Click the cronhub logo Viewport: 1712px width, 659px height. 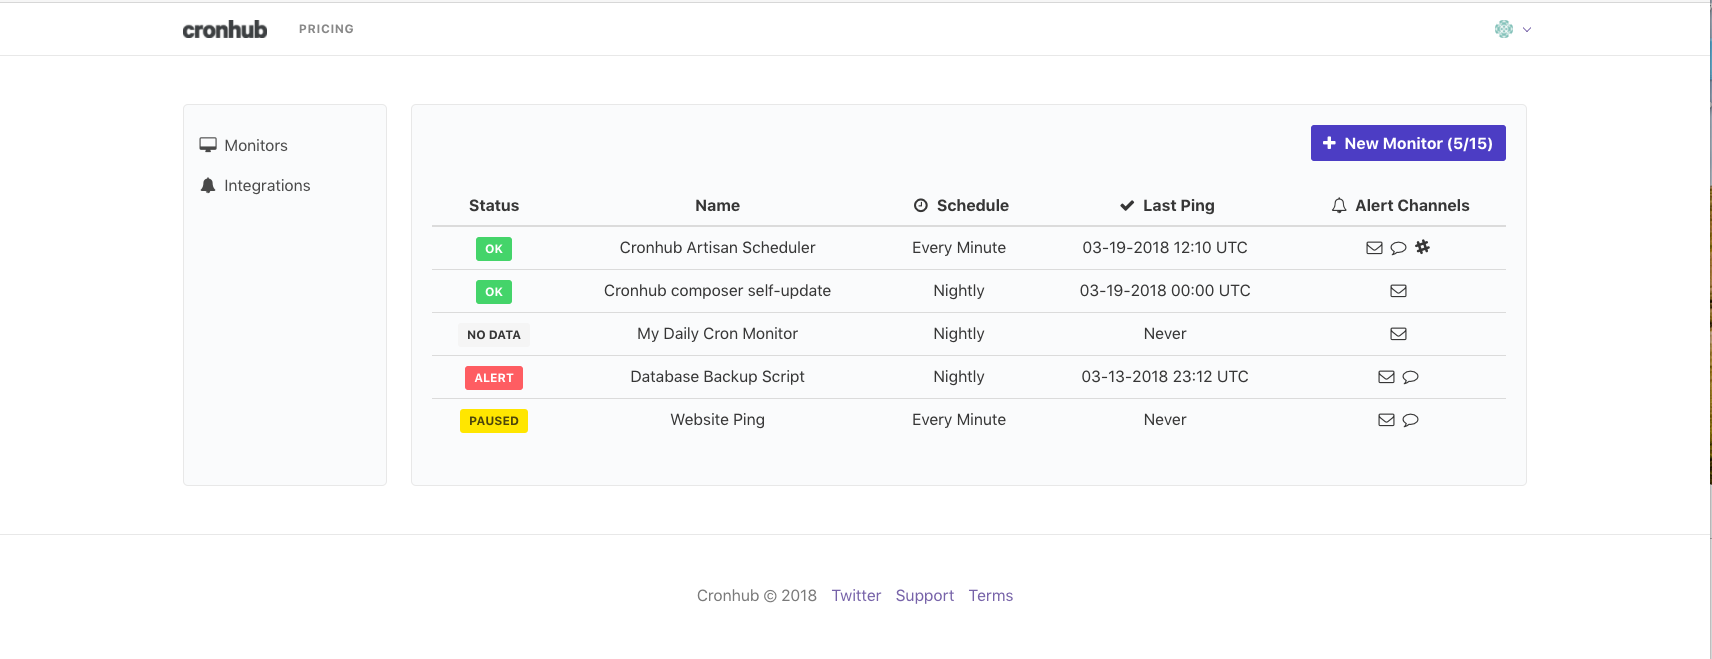[x=225, y=30]
